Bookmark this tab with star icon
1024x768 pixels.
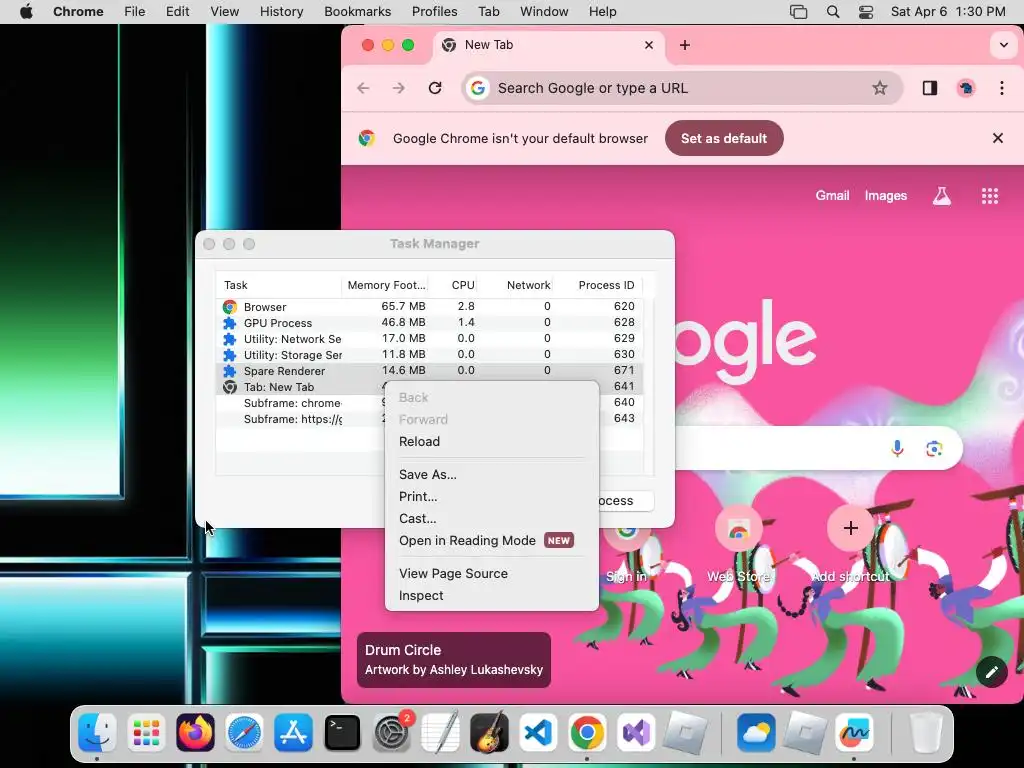(x=880, y=88)
